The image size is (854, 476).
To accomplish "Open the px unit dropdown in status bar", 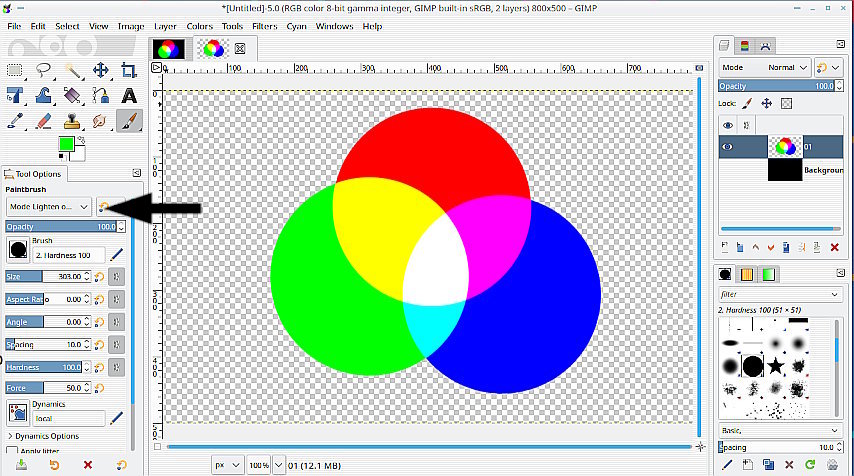I will 227,465.
